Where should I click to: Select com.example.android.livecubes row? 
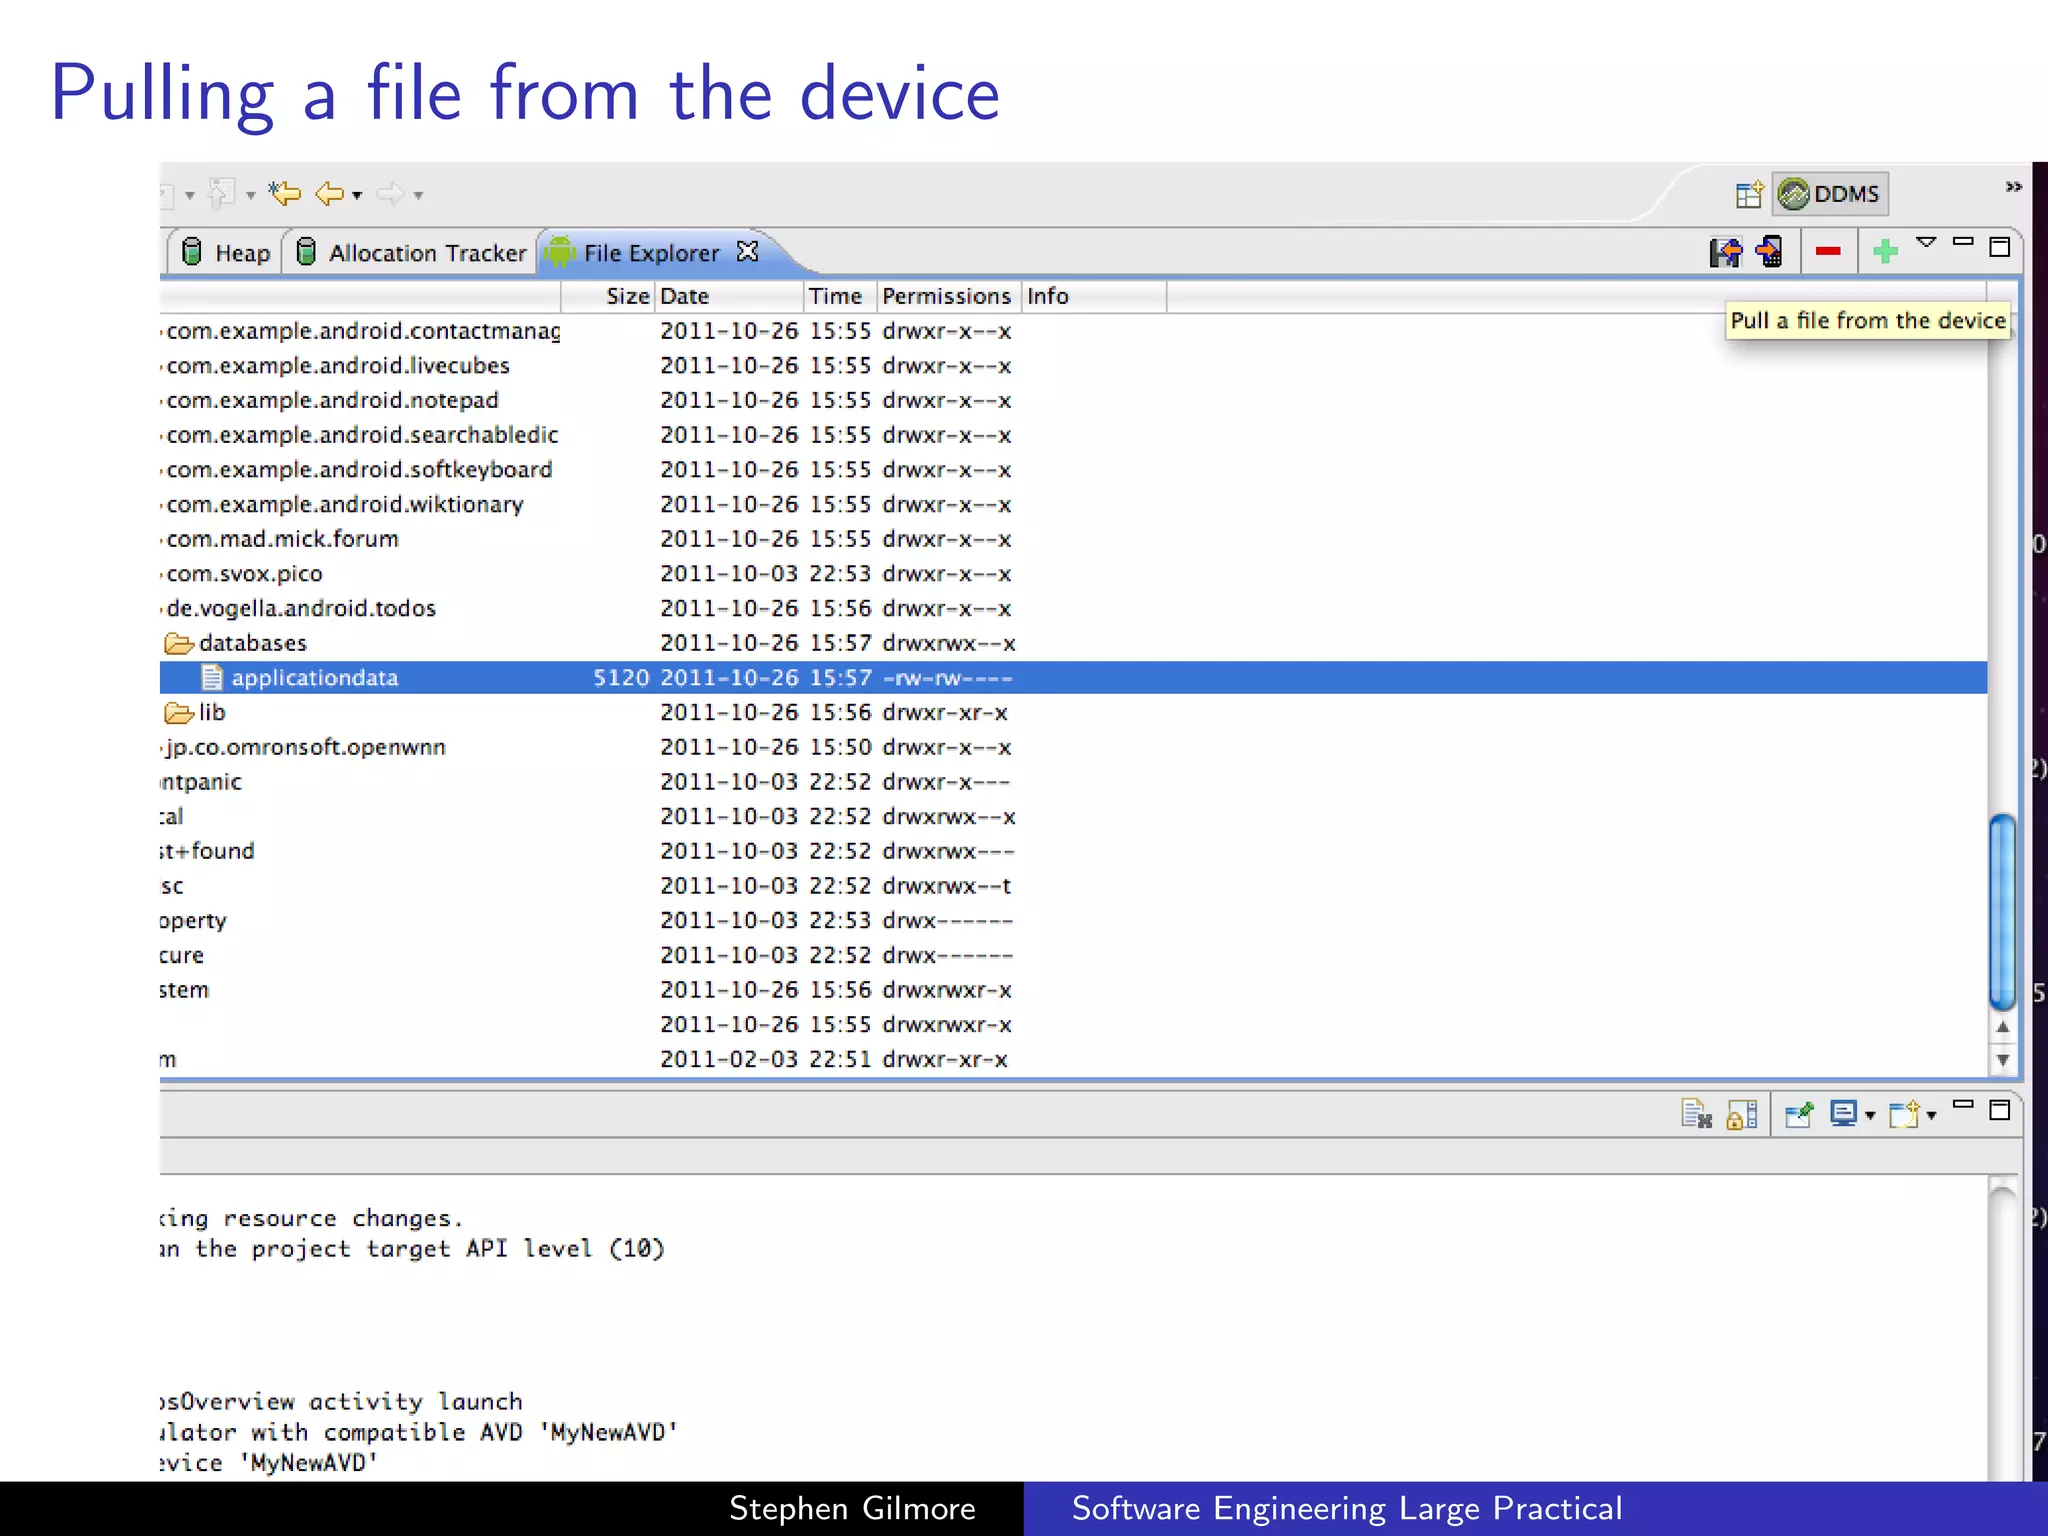tap(1073, 366)
